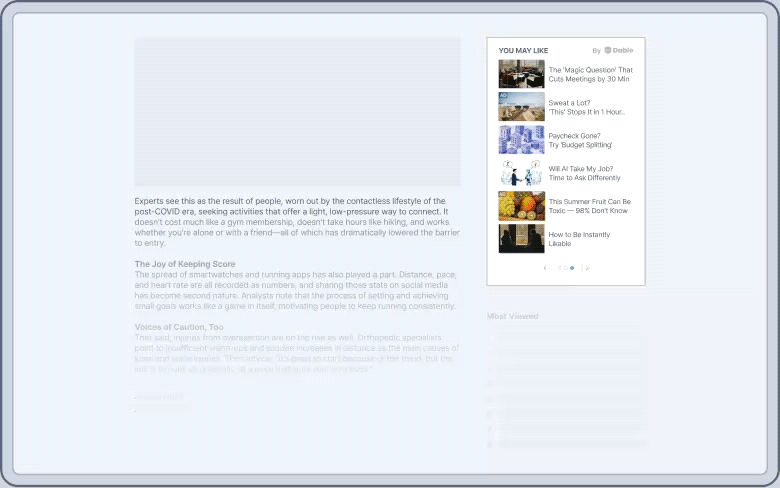
Task: Go to next recommendations page arrow
Action: point(587,268)
